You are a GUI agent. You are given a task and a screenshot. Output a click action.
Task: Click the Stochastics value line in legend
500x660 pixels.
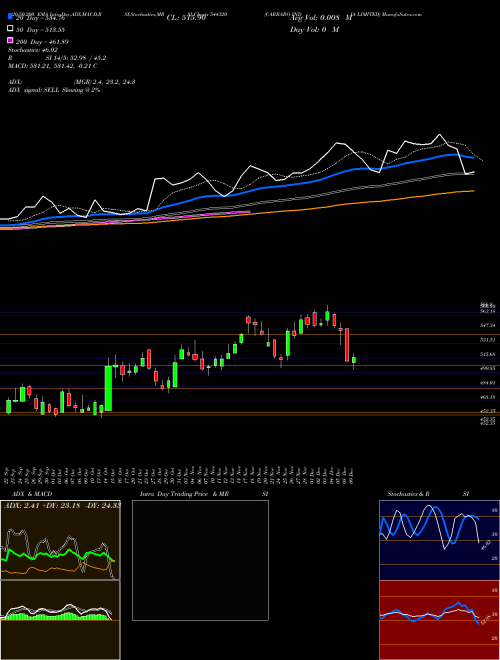click(33, 50)
